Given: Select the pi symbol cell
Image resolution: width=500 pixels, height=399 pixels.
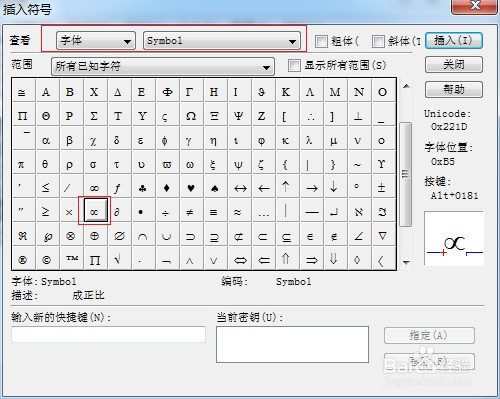Looking at the screenshot, I should pyautogui.click(x=22, y=164).
